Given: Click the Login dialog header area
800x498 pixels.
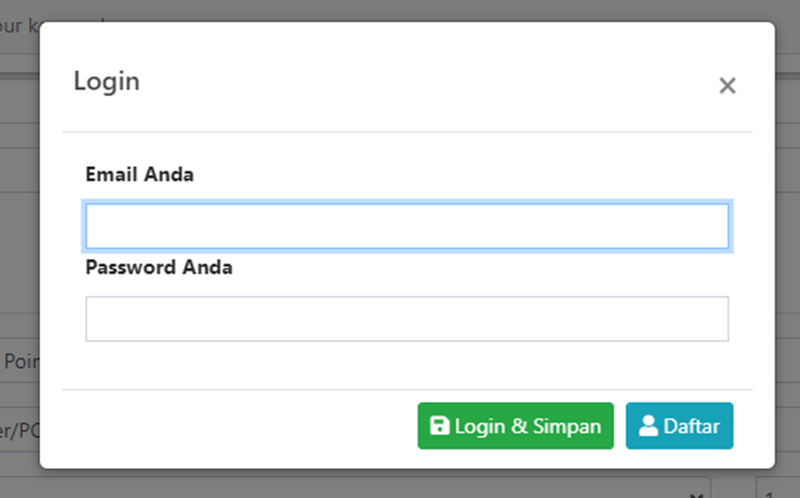Looking at the screenshot, I should point(400,80).
